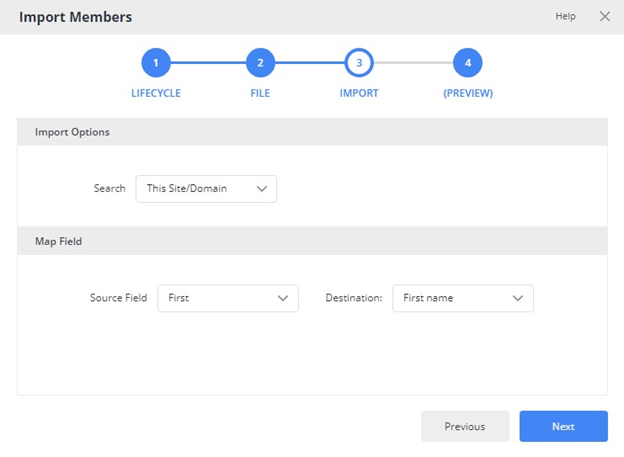Click the chevron arrow in the Search dropdown
Viewport: 624px width, 457px height.
tap(262, 188)
